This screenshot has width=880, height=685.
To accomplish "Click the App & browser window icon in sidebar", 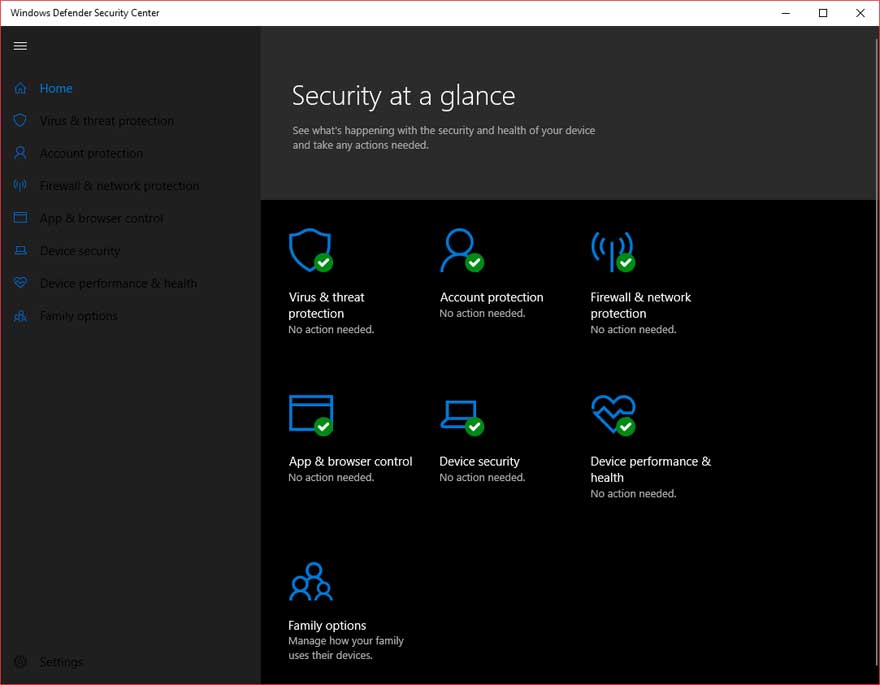I will click(x=20, y=218).
